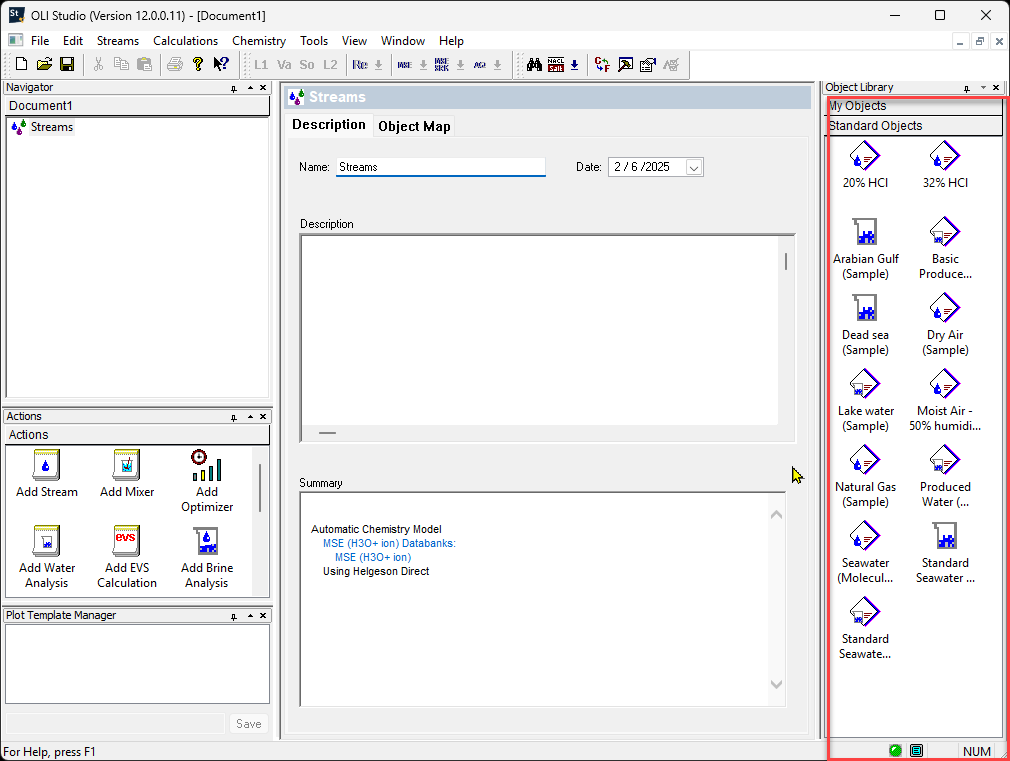Select the 20% HCl standard object
1010x761 pixels.
click(865, 166)
